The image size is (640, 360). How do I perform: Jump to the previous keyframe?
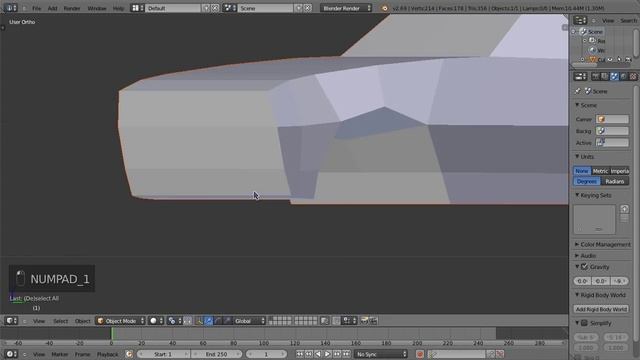pyautogui.click(x=309, y=354)
